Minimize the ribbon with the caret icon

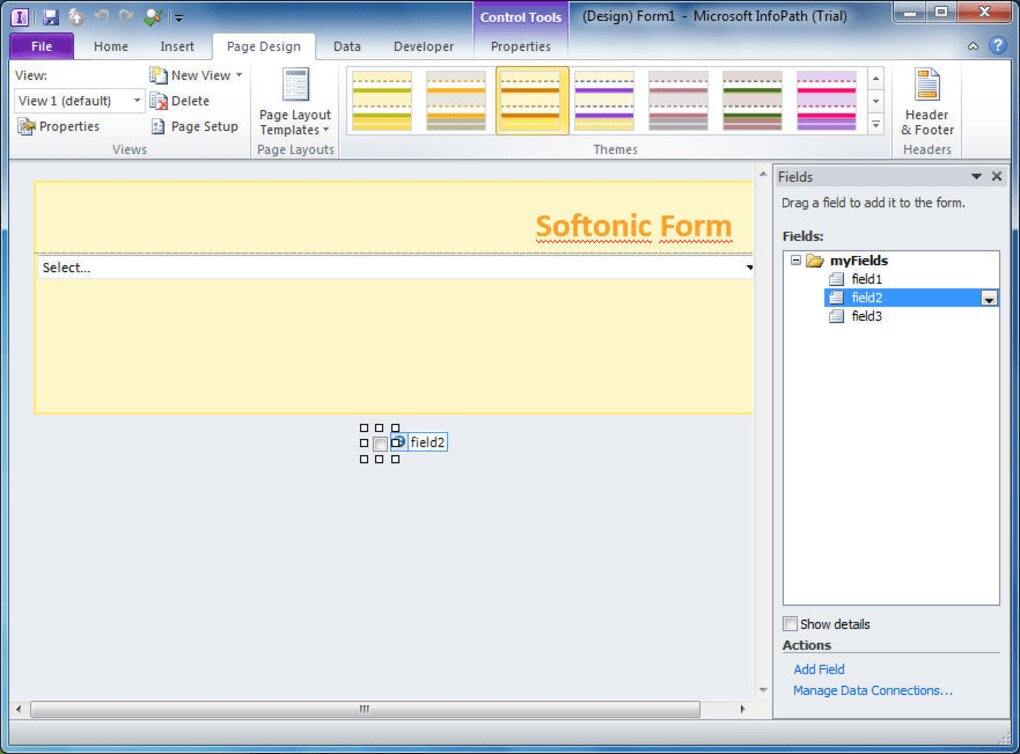973,46
